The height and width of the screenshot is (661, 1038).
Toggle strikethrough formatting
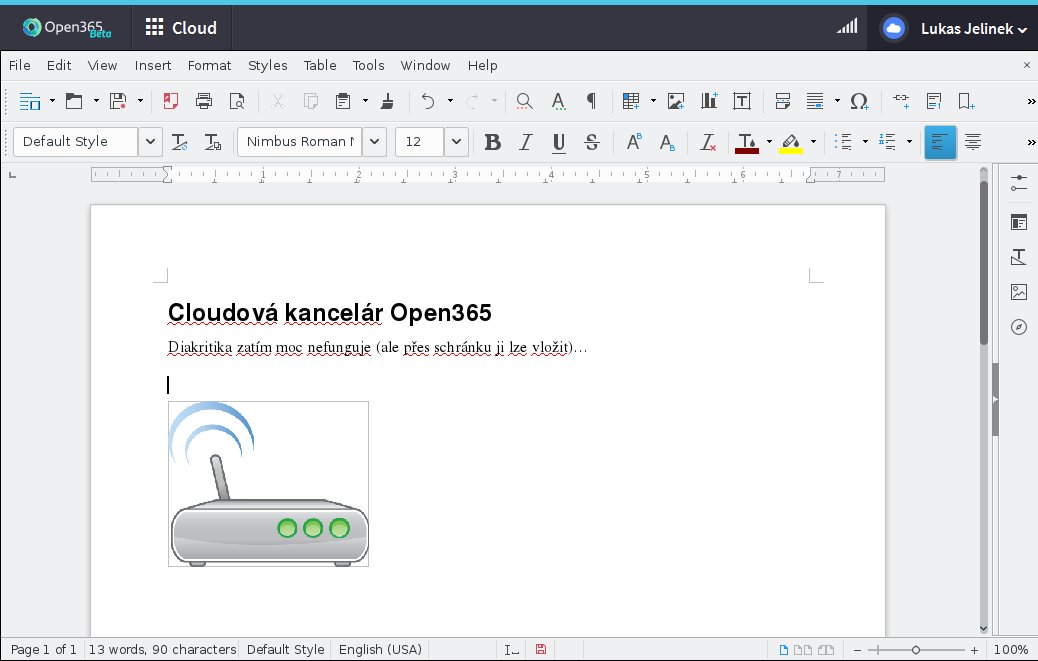pyautogui.click(x=592, y=142)
